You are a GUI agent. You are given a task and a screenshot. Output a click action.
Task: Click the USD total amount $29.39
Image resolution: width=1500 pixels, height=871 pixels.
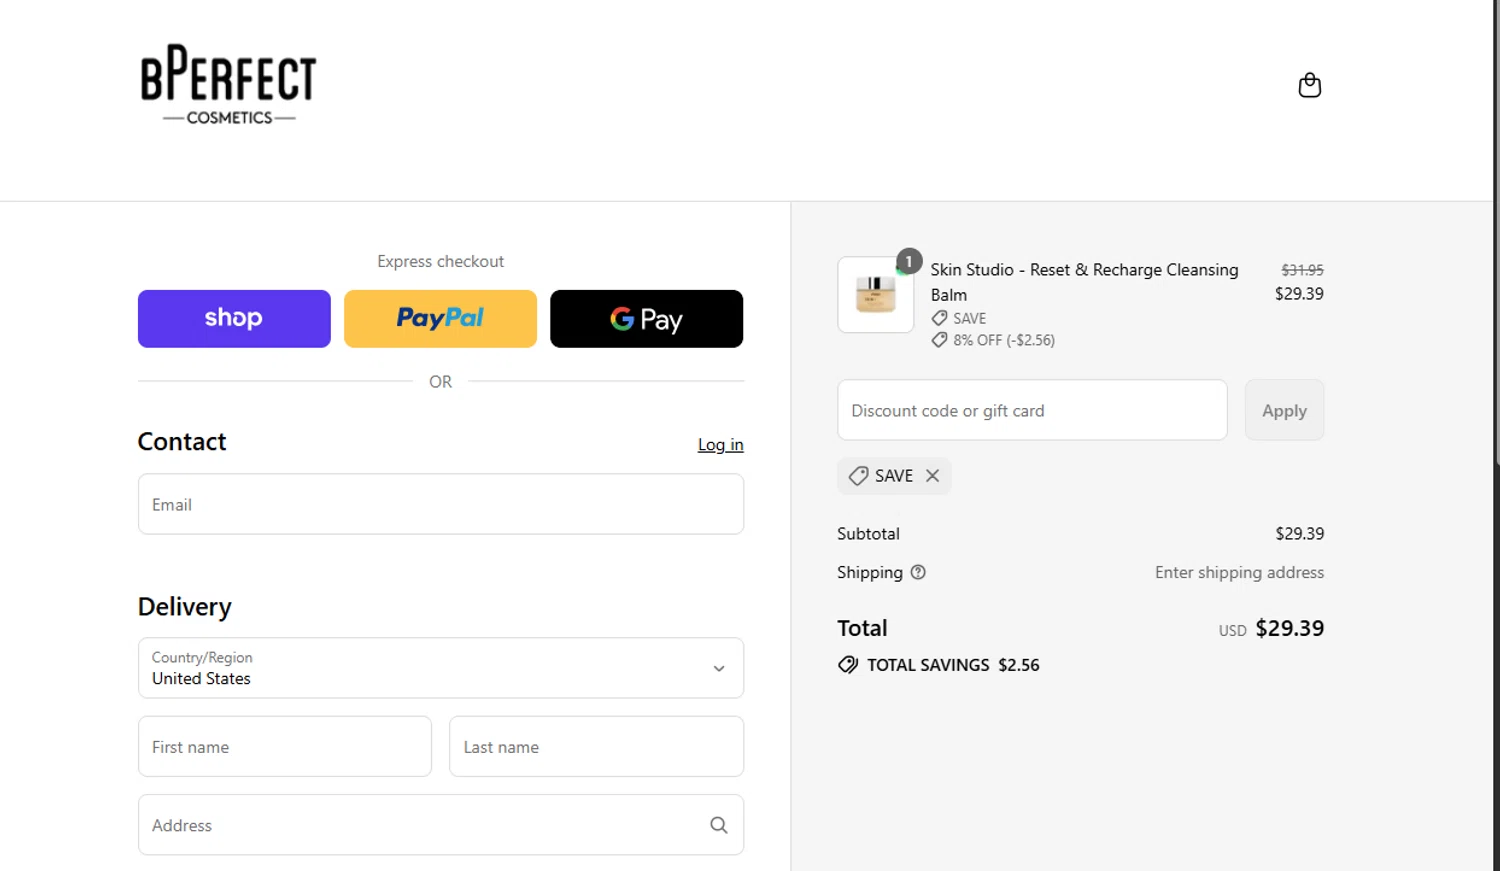tap(1289, 628)
